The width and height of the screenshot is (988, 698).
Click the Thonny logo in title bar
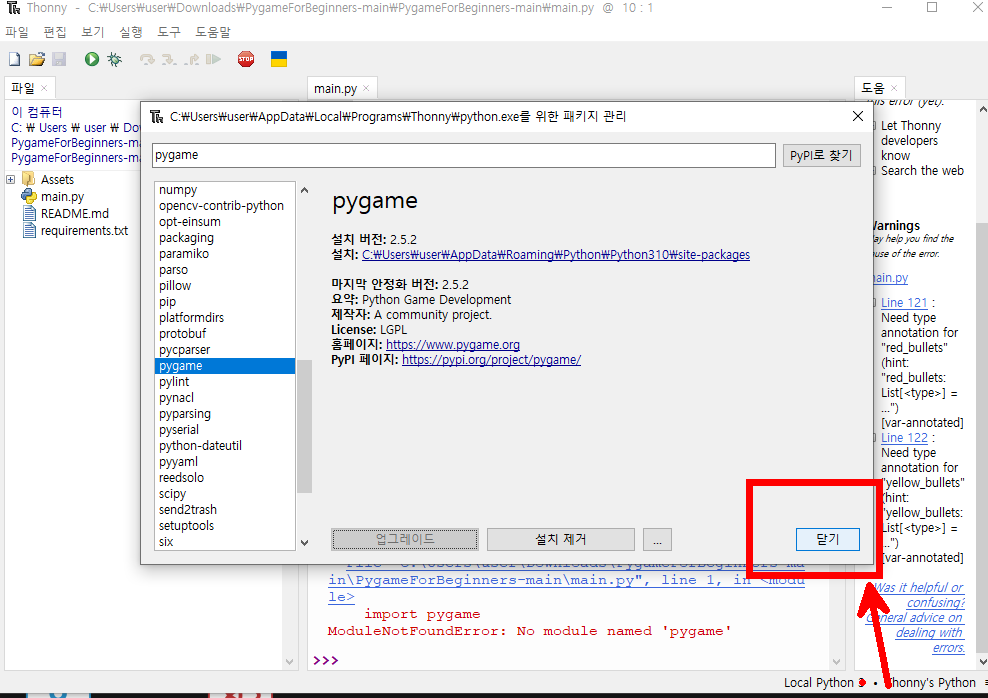click(x=13, y=8)
